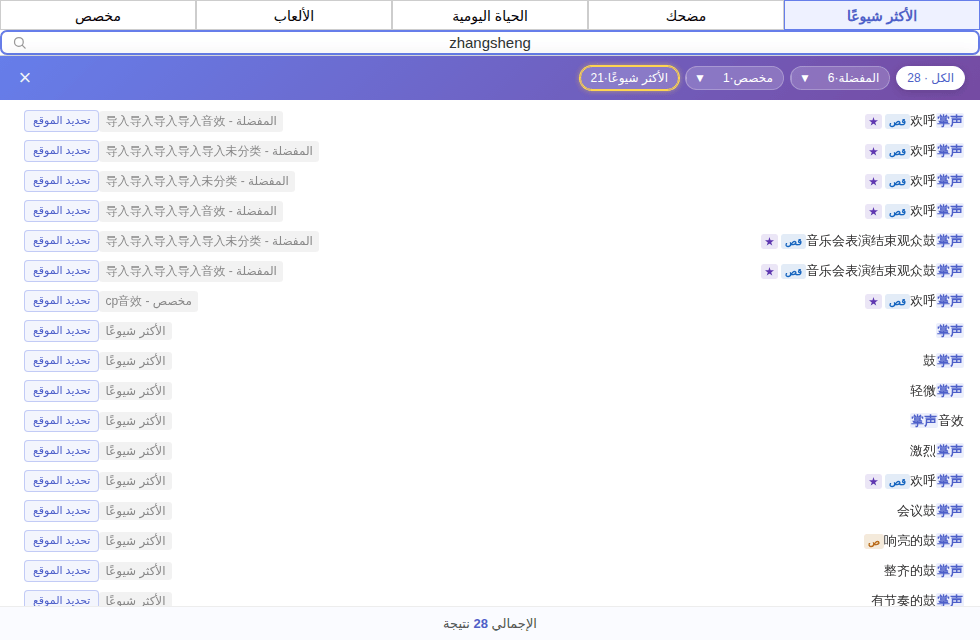Click تحديد الموقع for the 会议鼓掌声 row
Image resolution: width=980 pixels, height=640 pixels.
61,511
